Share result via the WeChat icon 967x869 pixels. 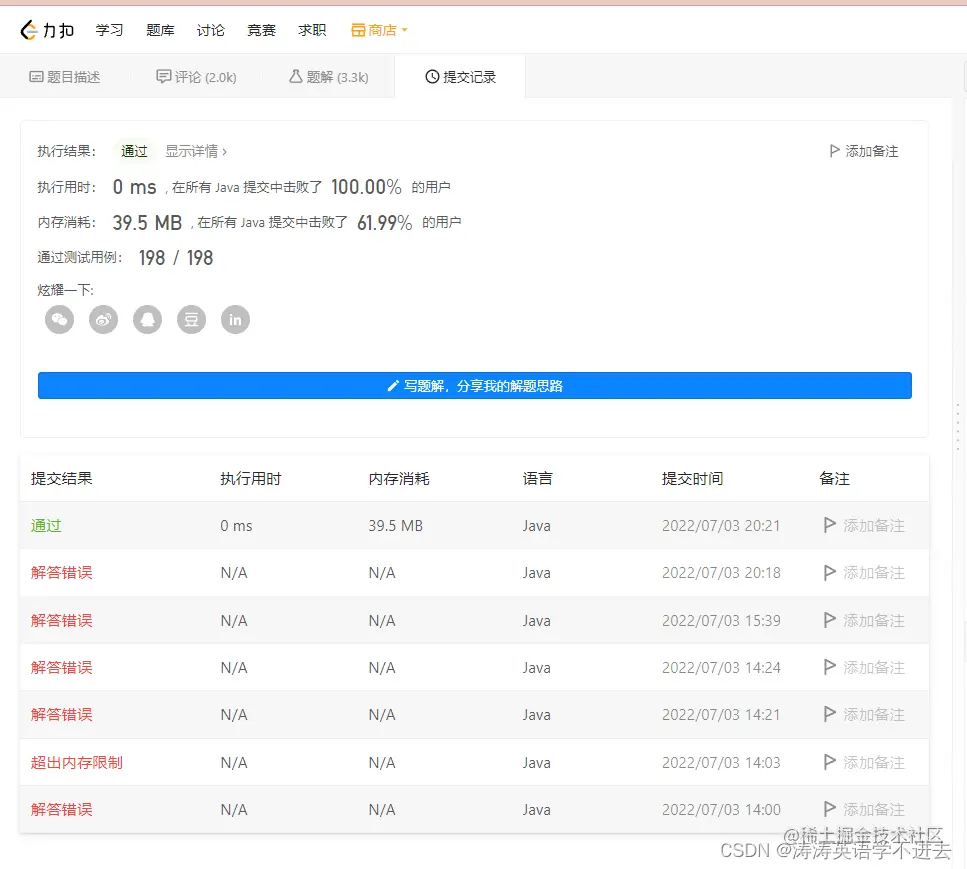59,319
